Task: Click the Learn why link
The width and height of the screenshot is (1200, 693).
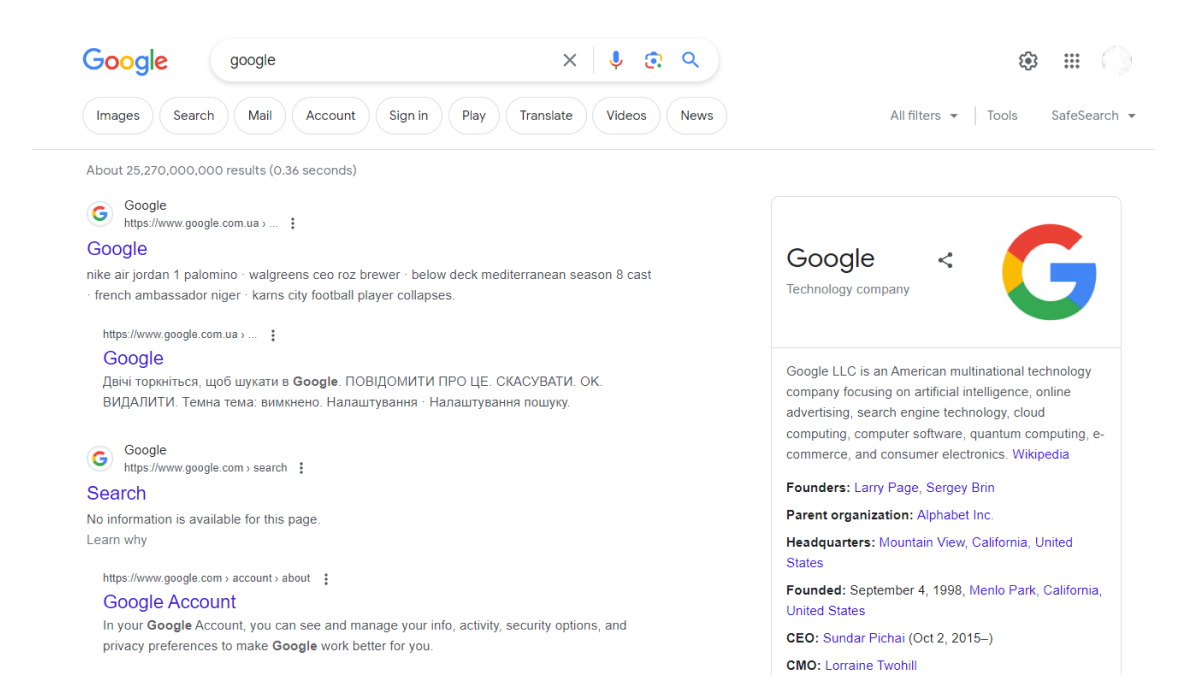Action: point(117,540)
